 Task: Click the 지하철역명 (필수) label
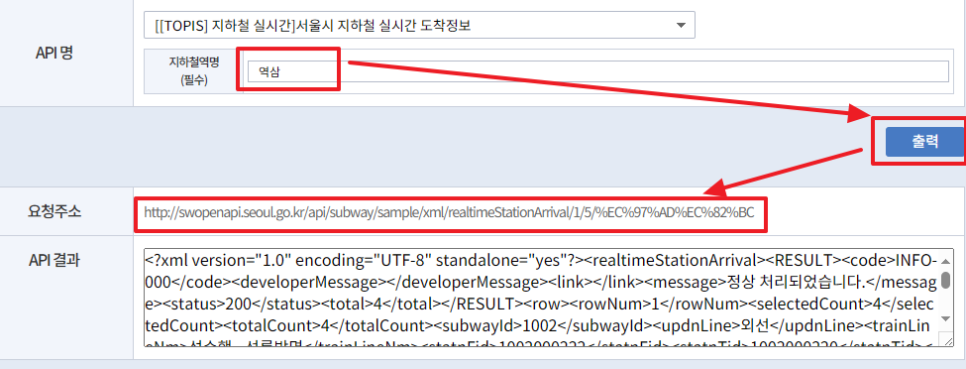[x=194, y=71]
